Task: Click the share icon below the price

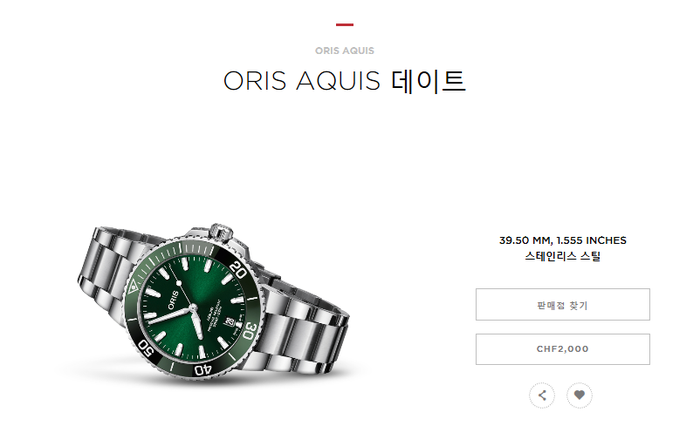Action: pyautogui.click(x=542, y=395)
